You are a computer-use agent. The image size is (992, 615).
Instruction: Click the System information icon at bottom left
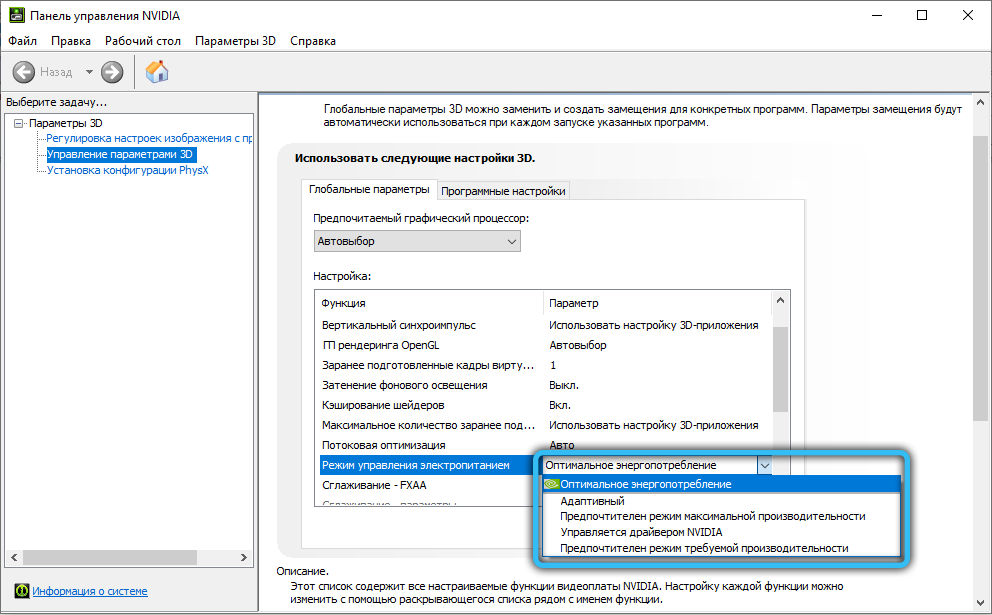click(20, 591)
